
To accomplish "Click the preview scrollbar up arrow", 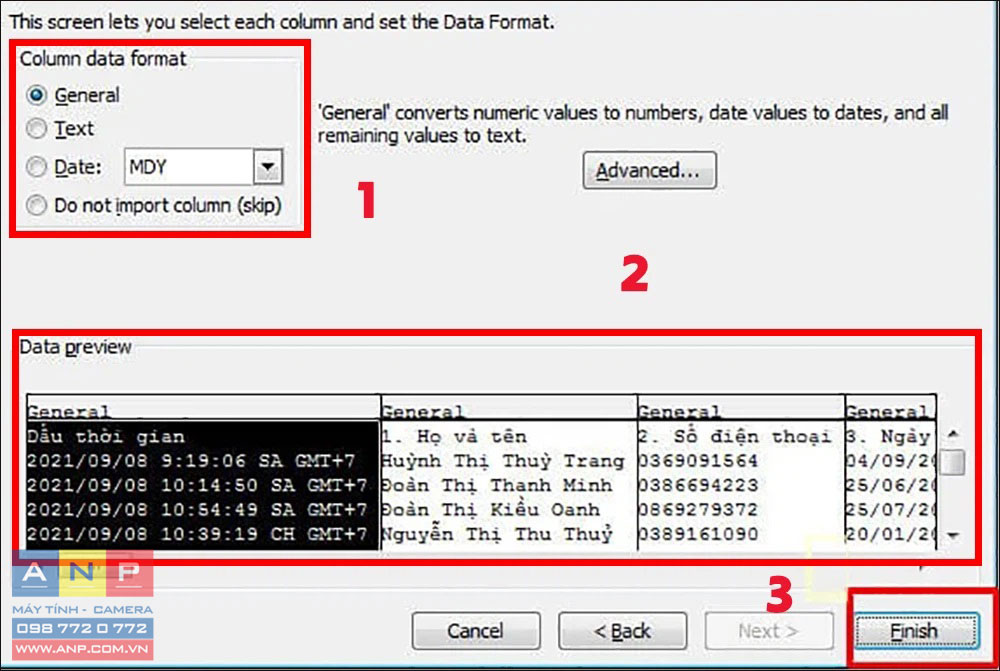I will coord(953,434).
